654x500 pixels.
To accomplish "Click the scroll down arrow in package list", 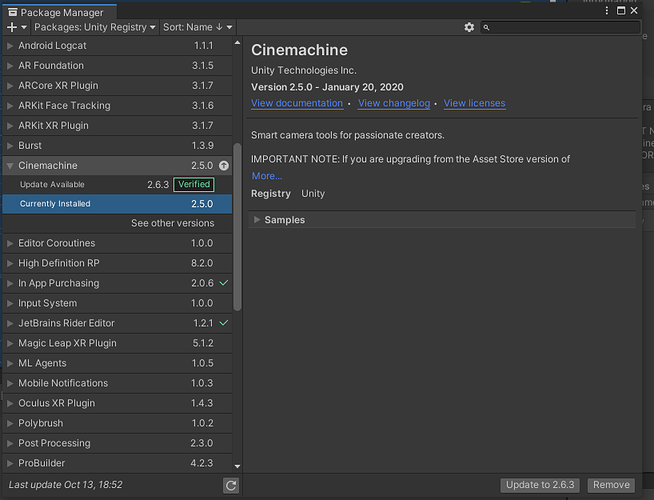I will point(237,466).
